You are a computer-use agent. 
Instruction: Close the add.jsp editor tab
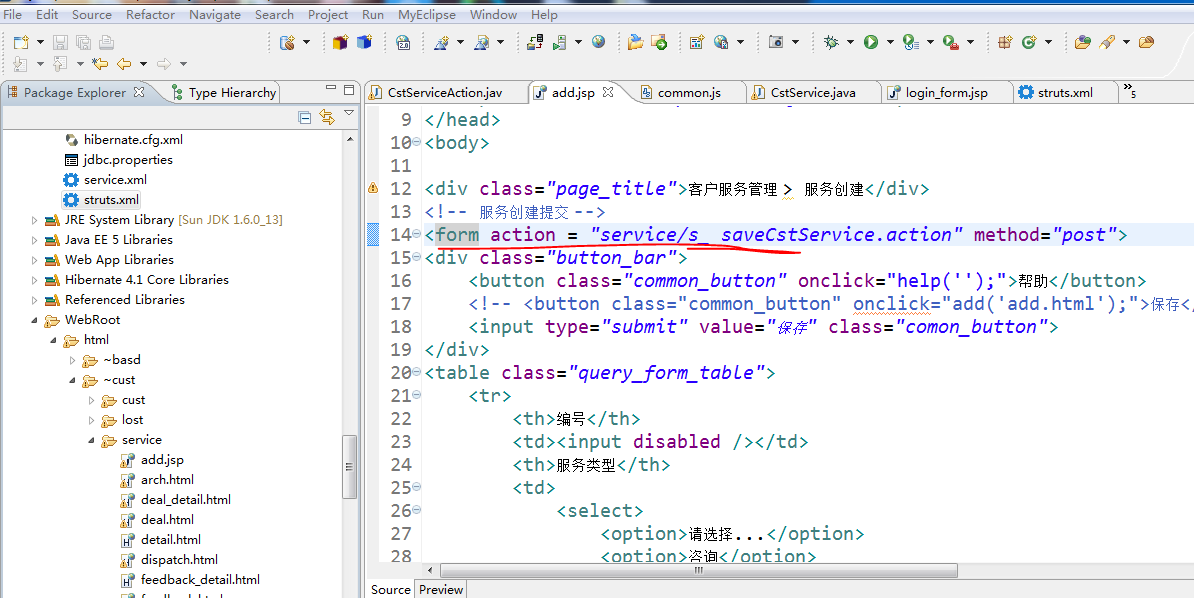(608, 92)
